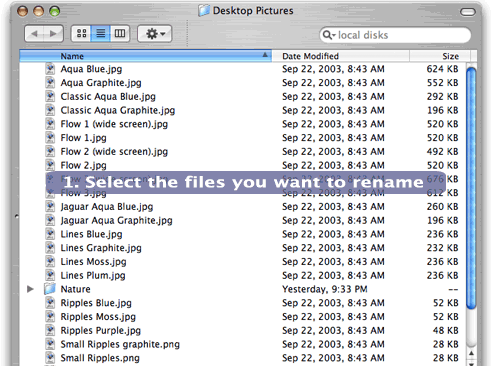Click the Aqua Graphite.jpg file icon

[50, 82]
